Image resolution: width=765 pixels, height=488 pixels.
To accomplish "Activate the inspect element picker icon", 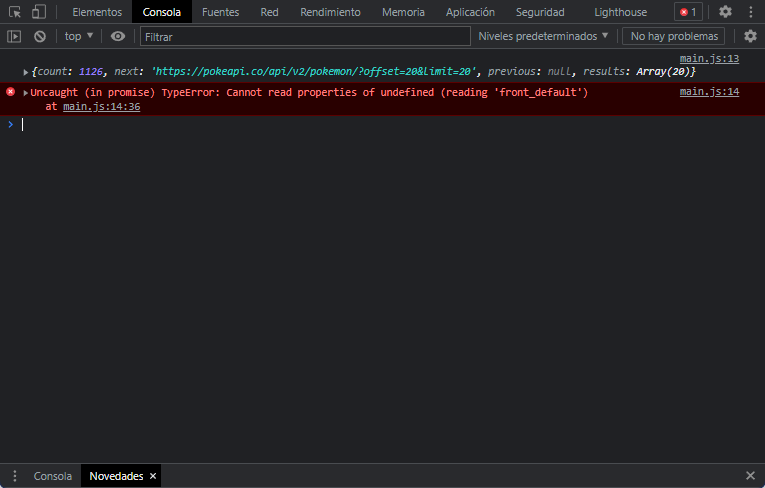I will coord(15,12).
